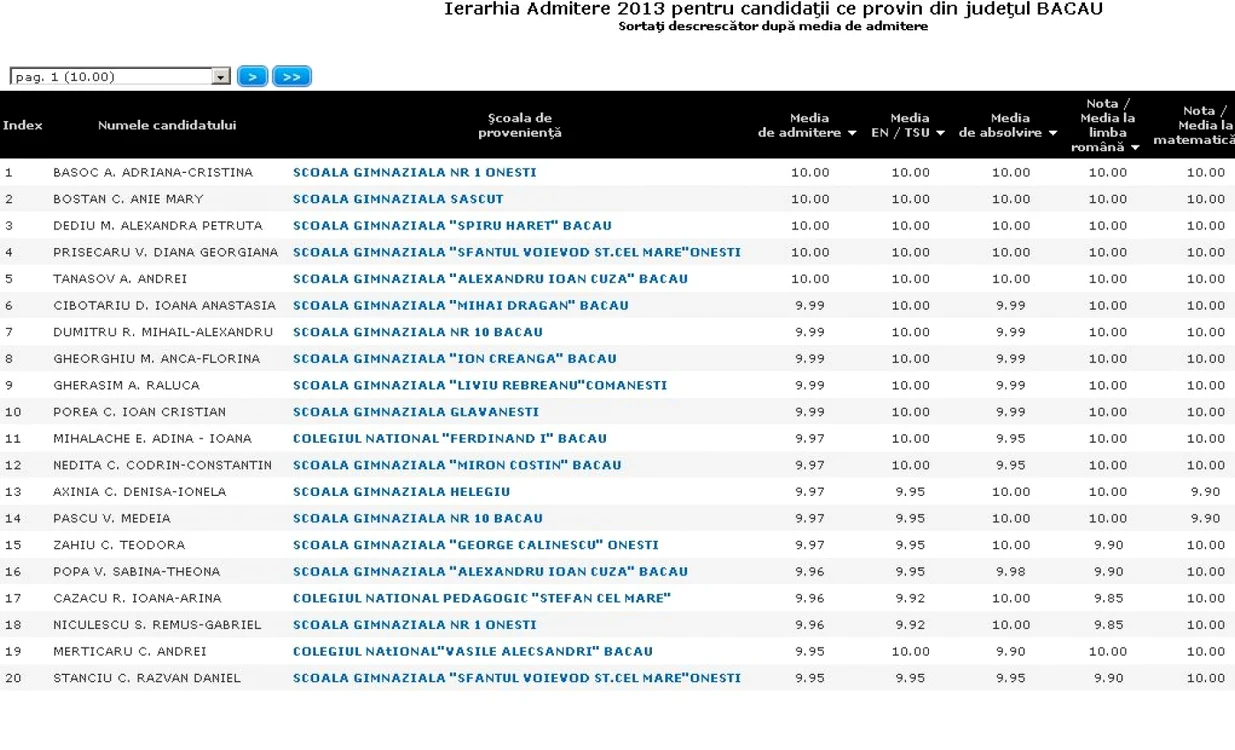1235x750 pixels.
Task: Open SCOALA GIMNAZIALA SASCUT link
Action: [x=398, y=199]
